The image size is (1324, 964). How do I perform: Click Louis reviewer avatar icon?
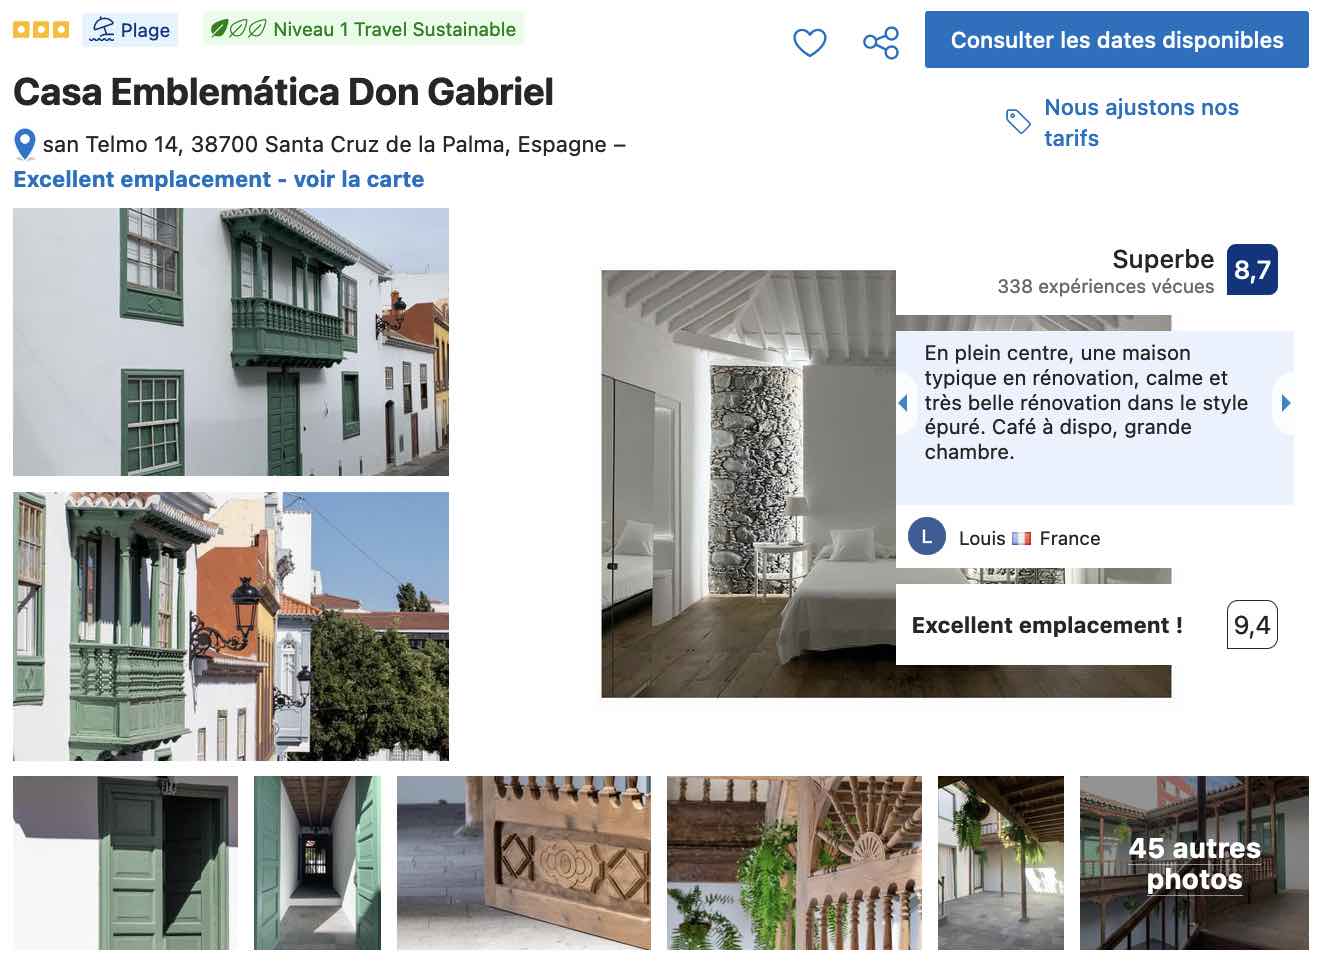click(x=927, y=537)
